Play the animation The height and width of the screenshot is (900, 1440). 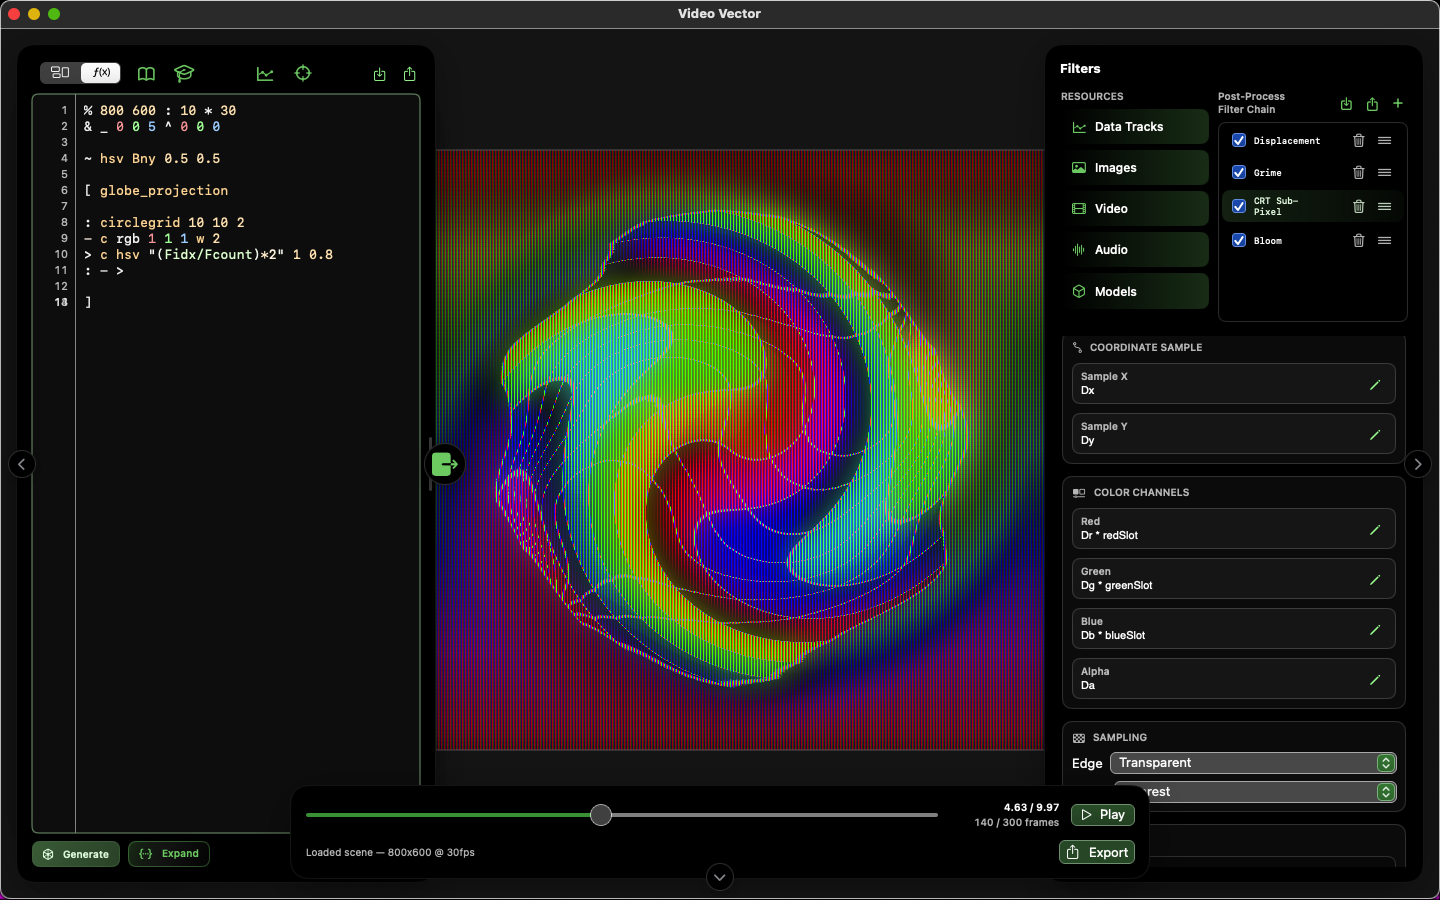(1103, 815)
